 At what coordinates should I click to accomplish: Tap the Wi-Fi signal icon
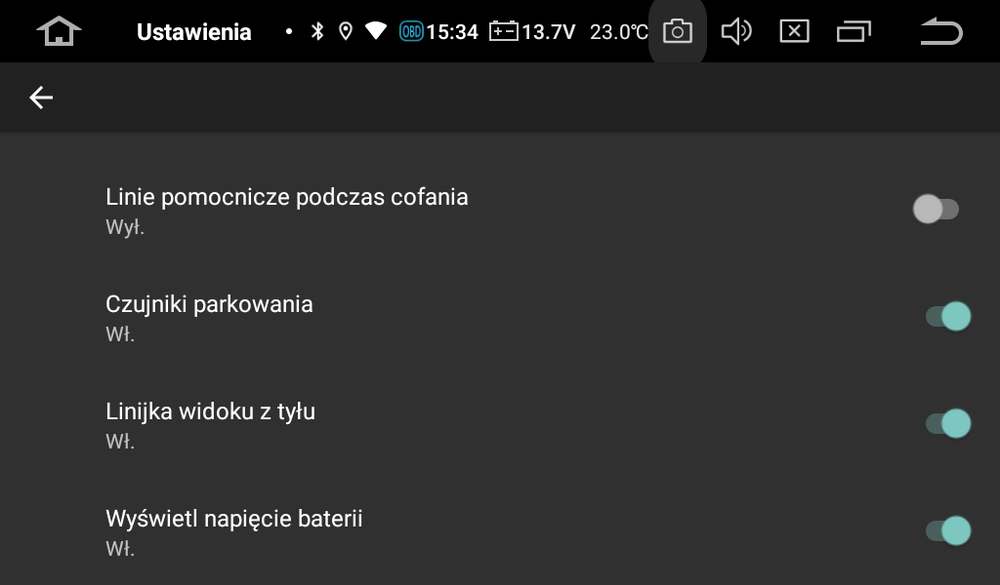click(x=376, y=31)
